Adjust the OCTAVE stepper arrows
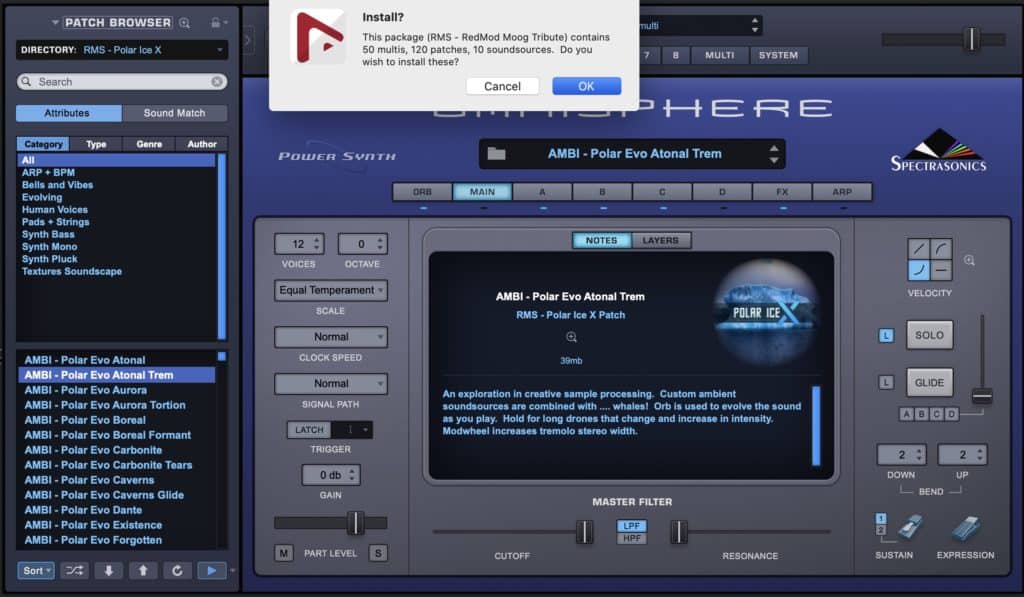The width and height of the screenshot is (1024, 597). point(380,244)
